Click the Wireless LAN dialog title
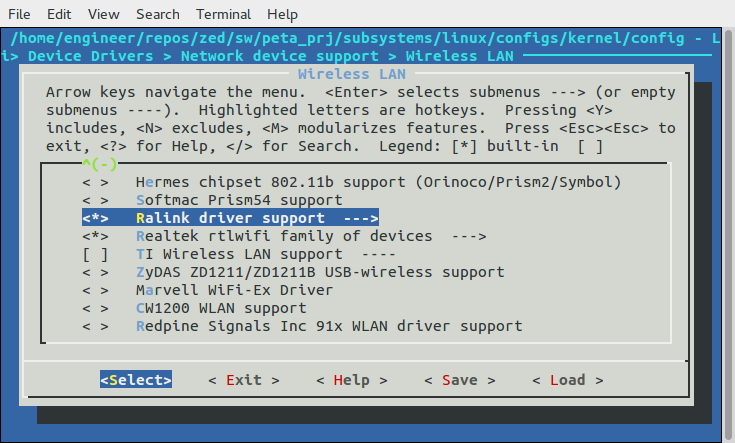 pyautogui.click(x=352, y=74)
